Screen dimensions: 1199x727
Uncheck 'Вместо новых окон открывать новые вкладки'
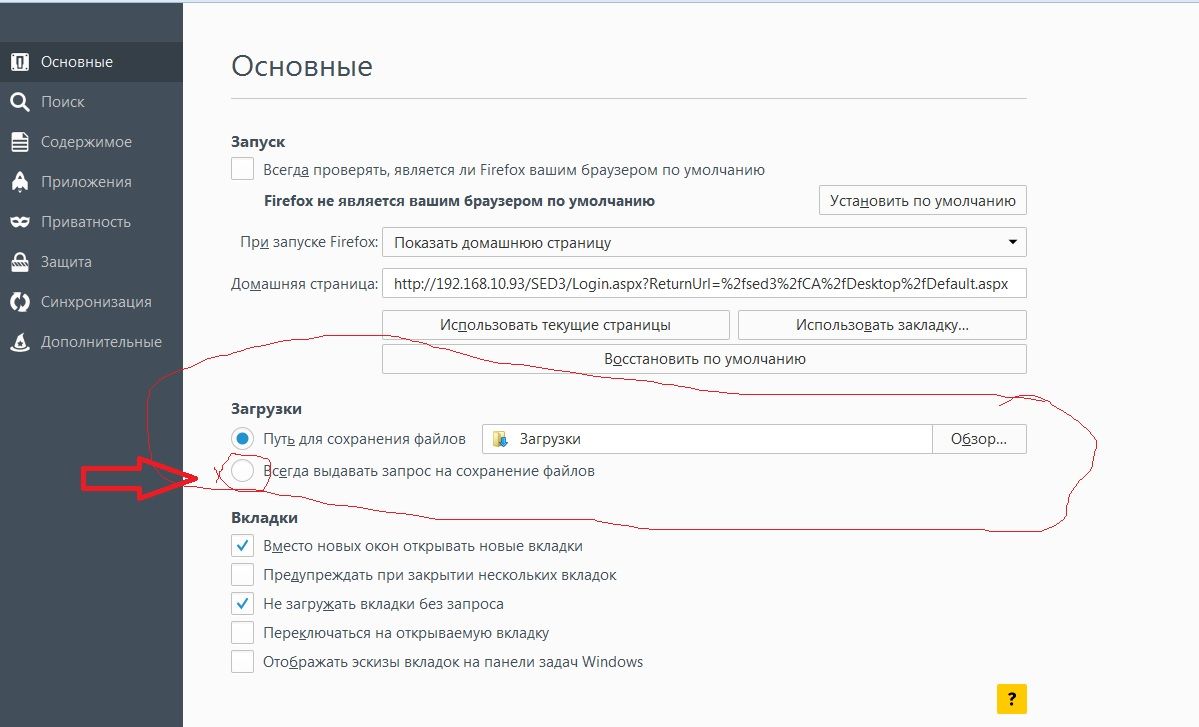coord(242,546)
